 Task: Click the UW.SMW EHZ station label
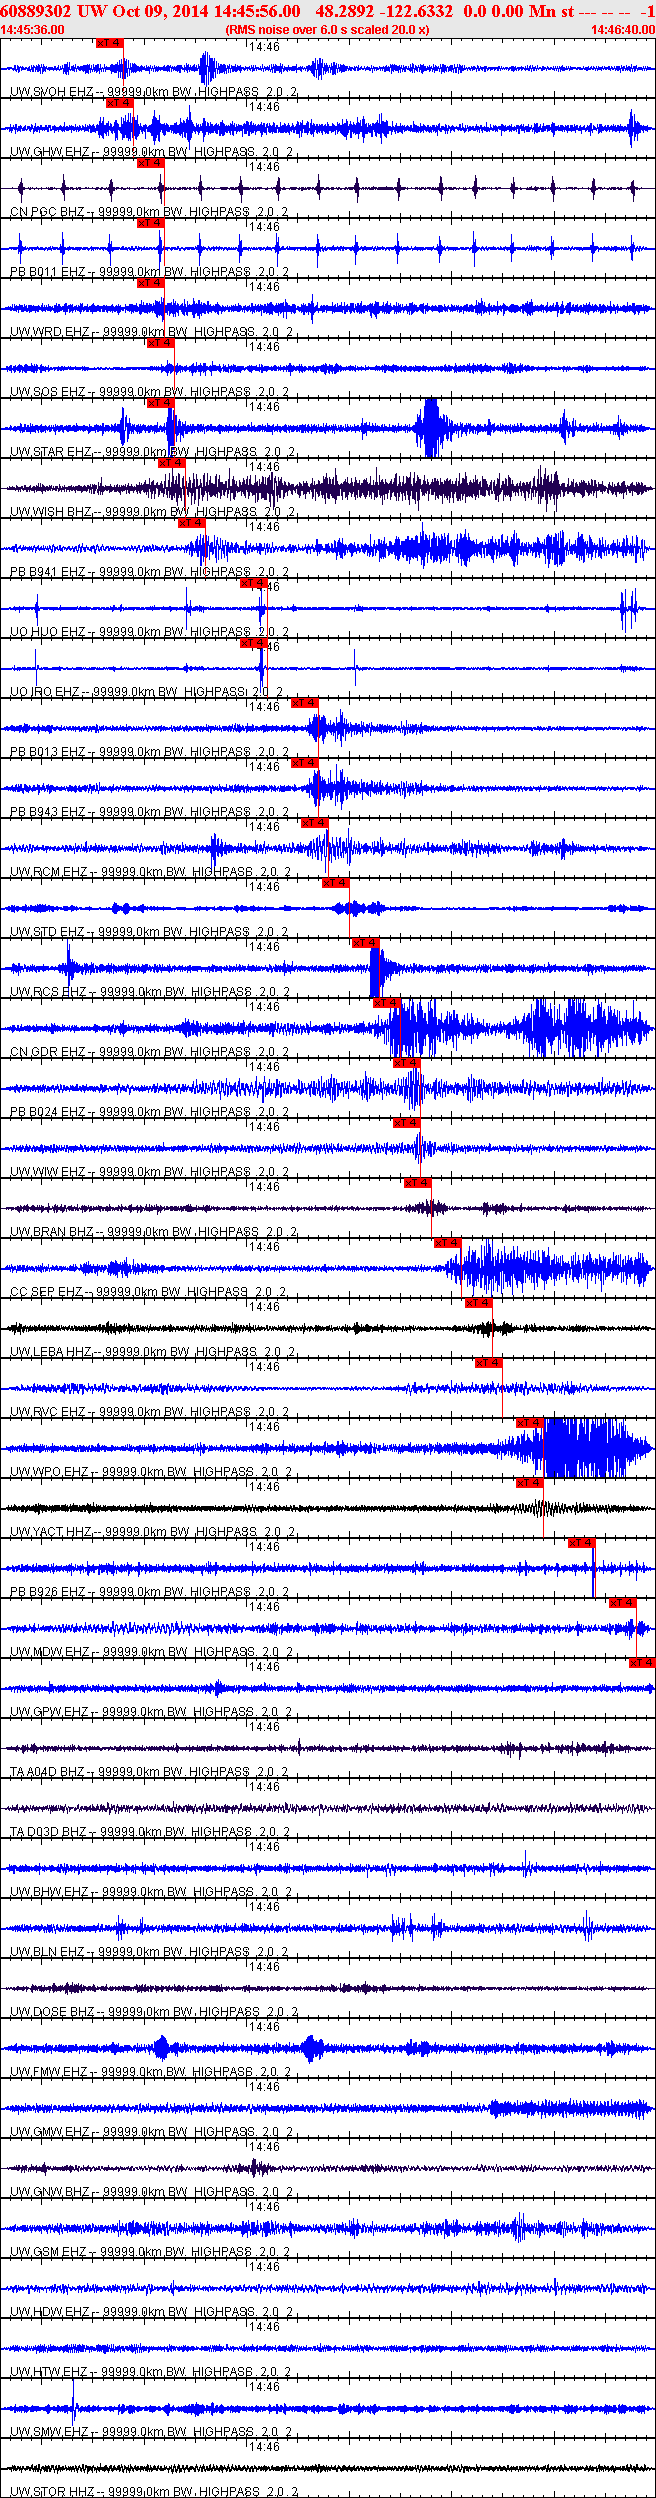point(50,2432)
